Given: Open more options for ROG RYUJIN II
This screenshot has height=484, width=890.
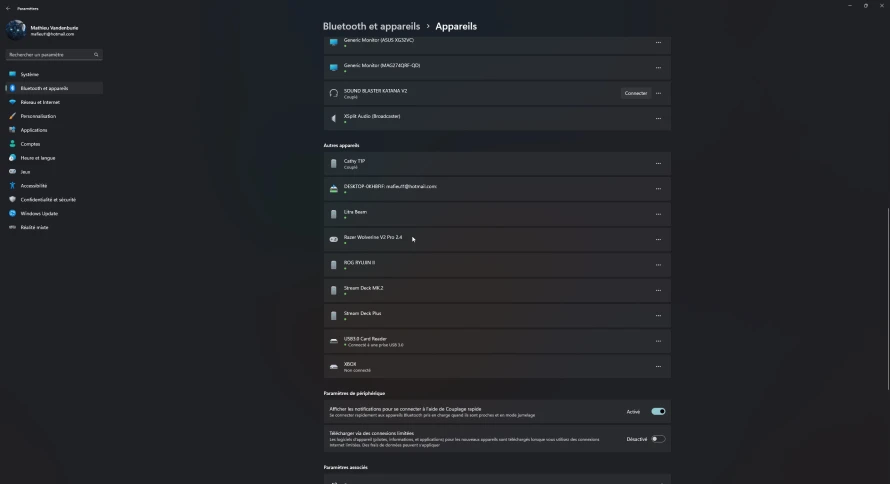Looking at the screenshot, I should point(658,265).
